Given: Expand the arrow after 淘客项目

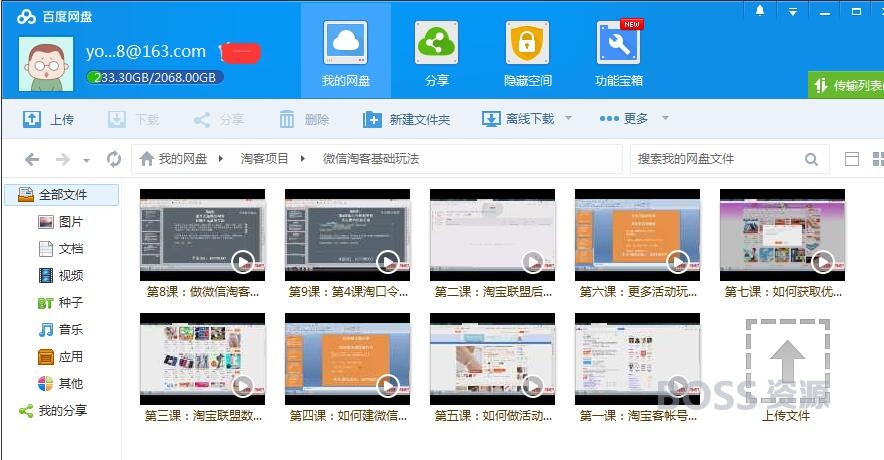Looking at the screenshot, I should point(303,159).
